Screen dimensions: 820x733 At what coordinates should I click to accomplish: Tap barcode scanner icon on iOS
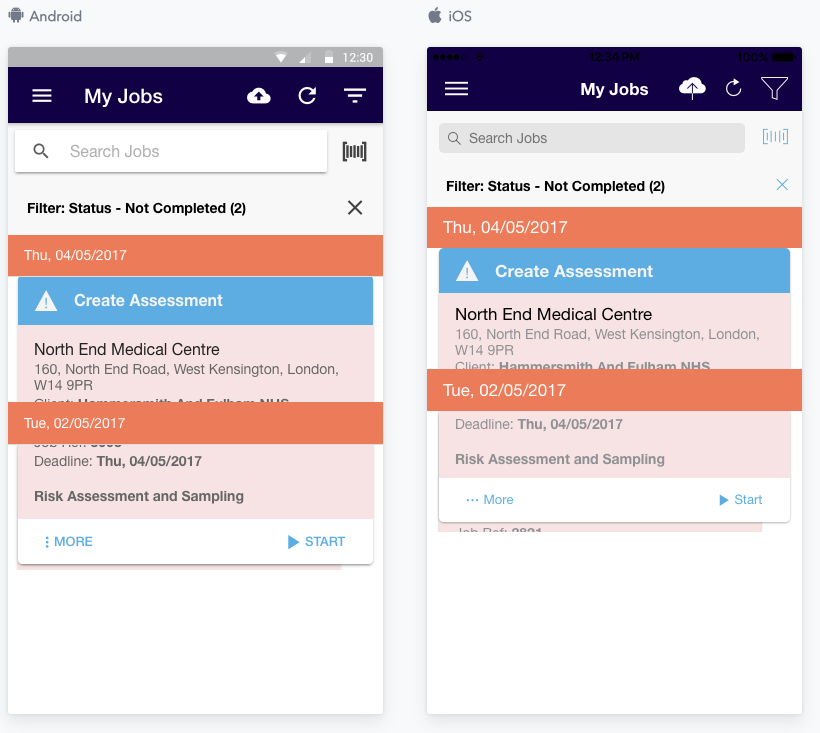tap(775, 137)
